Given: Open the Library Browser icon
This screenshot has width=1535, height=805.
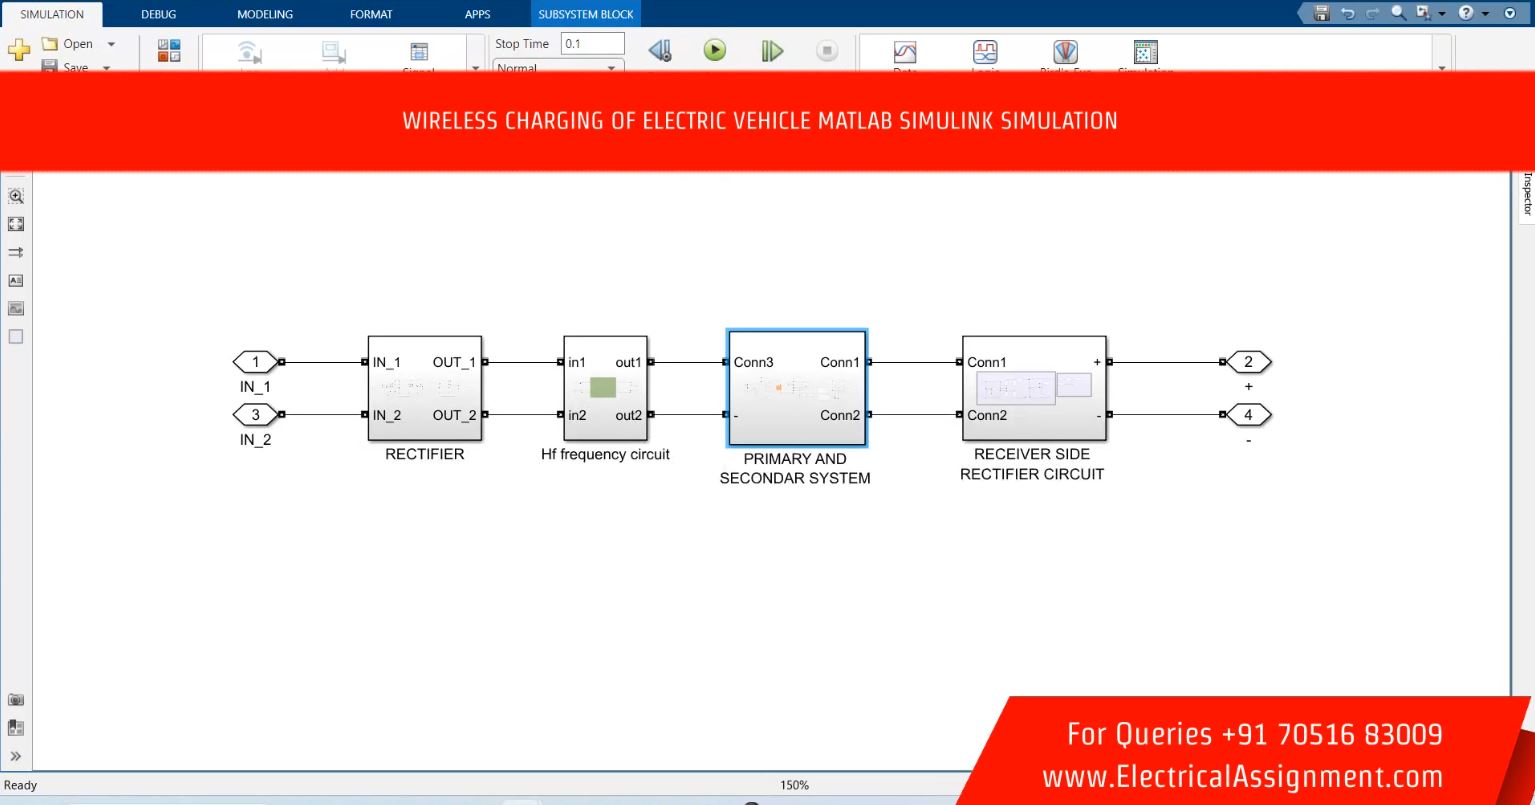Looking at the screenshot, I should click(x=169, y=50).
